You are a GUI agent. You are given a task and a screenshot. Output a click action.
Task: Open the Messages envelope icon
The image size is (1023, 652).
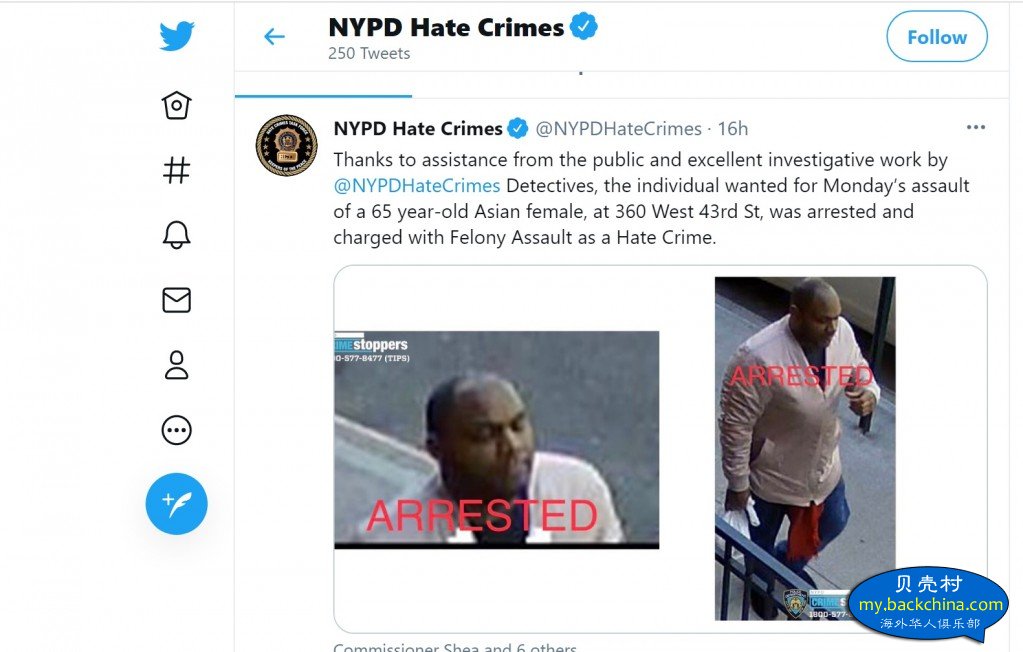pos(176,300)
